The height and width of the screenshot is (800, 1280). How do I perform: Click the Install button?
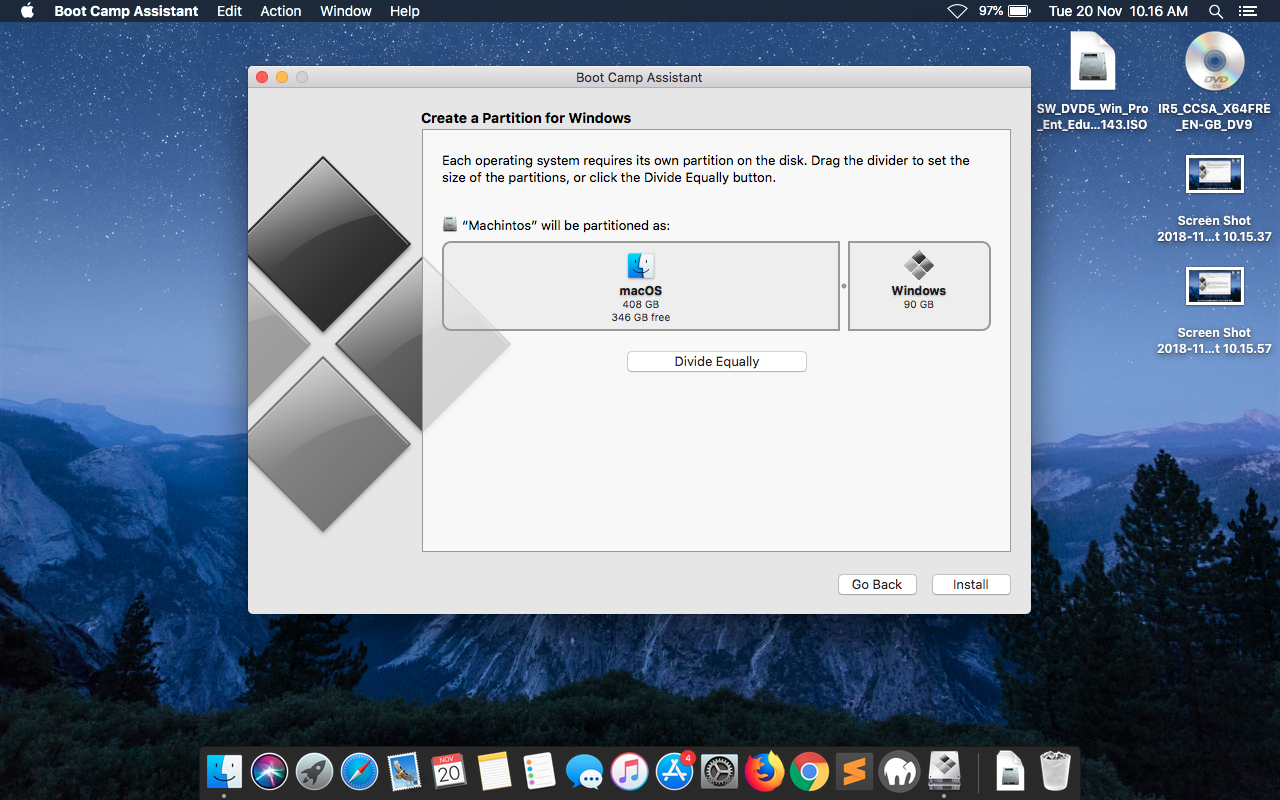coord(970,585)
